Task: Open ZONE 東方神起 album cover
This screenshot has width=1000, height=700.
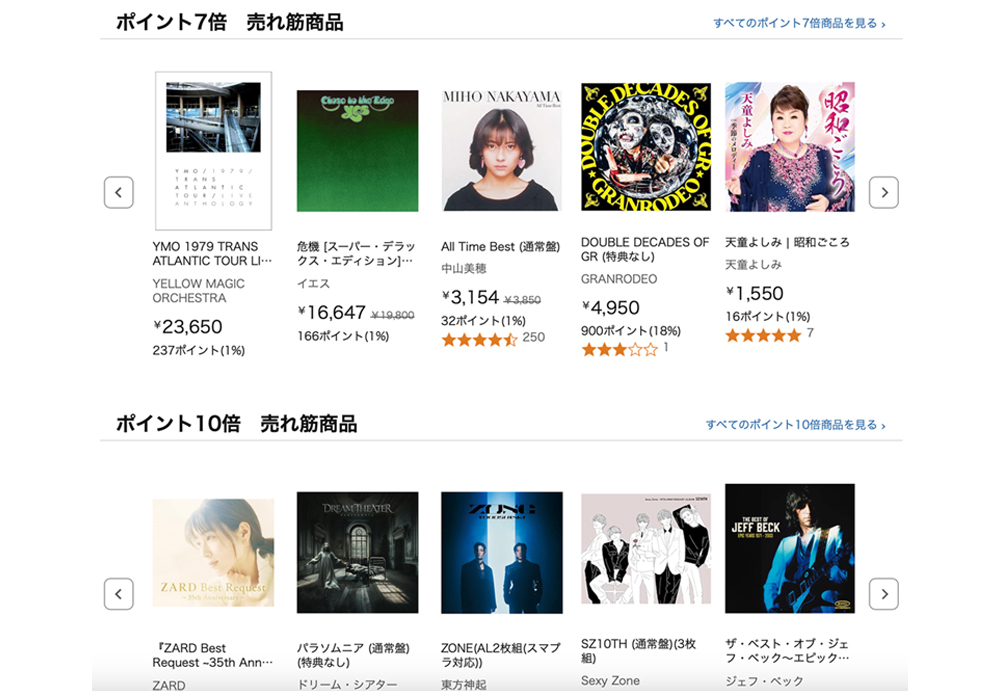Action: click(x=502, y=553)
